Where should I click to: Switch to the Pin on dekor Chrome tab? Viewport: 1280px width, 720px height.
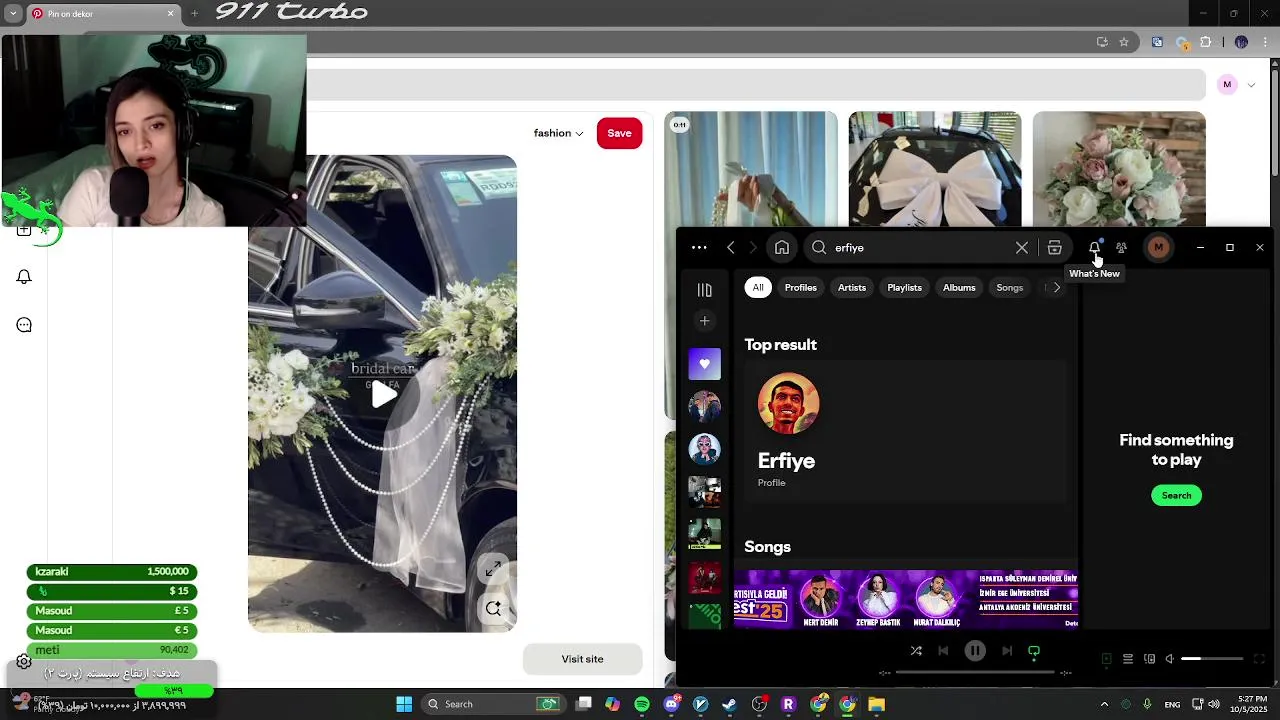point(102,14)
